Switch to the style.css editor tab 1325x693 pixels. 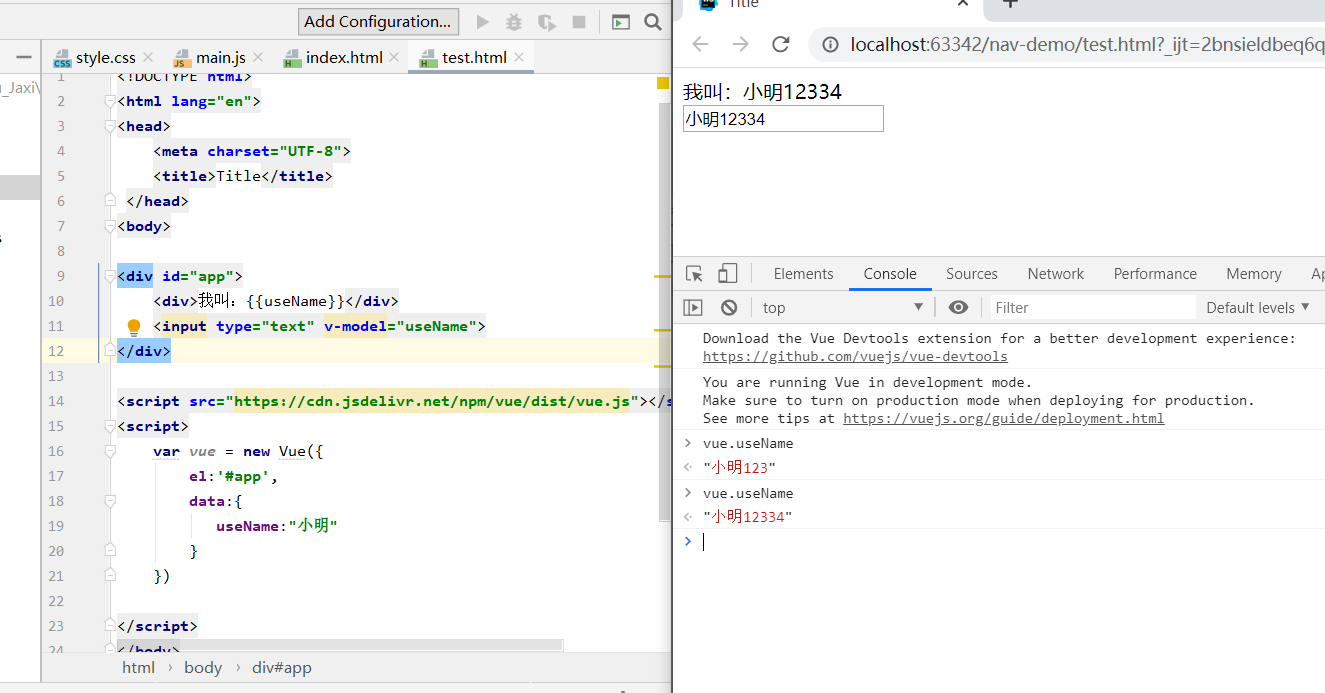coord(105,58)
